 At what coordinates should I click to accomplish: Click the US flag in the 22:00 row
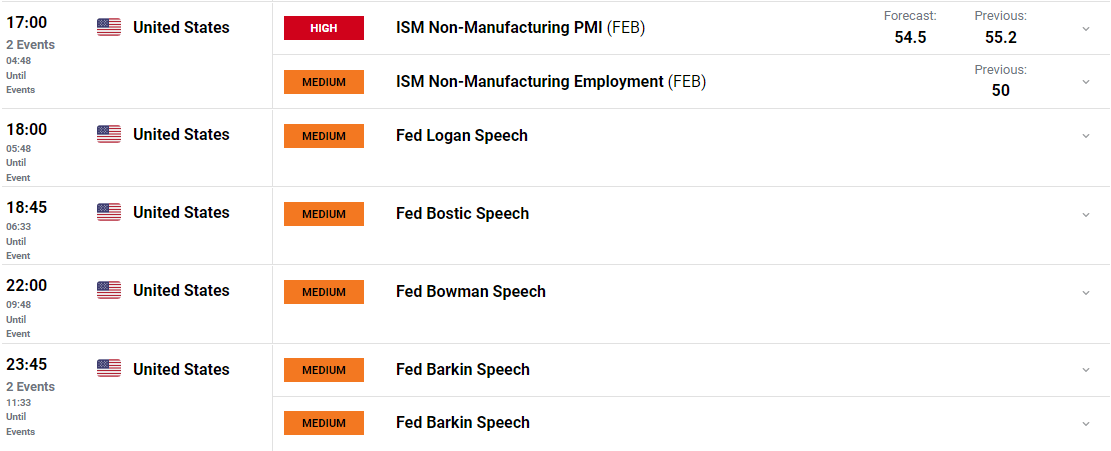click(x=109, y=290)
